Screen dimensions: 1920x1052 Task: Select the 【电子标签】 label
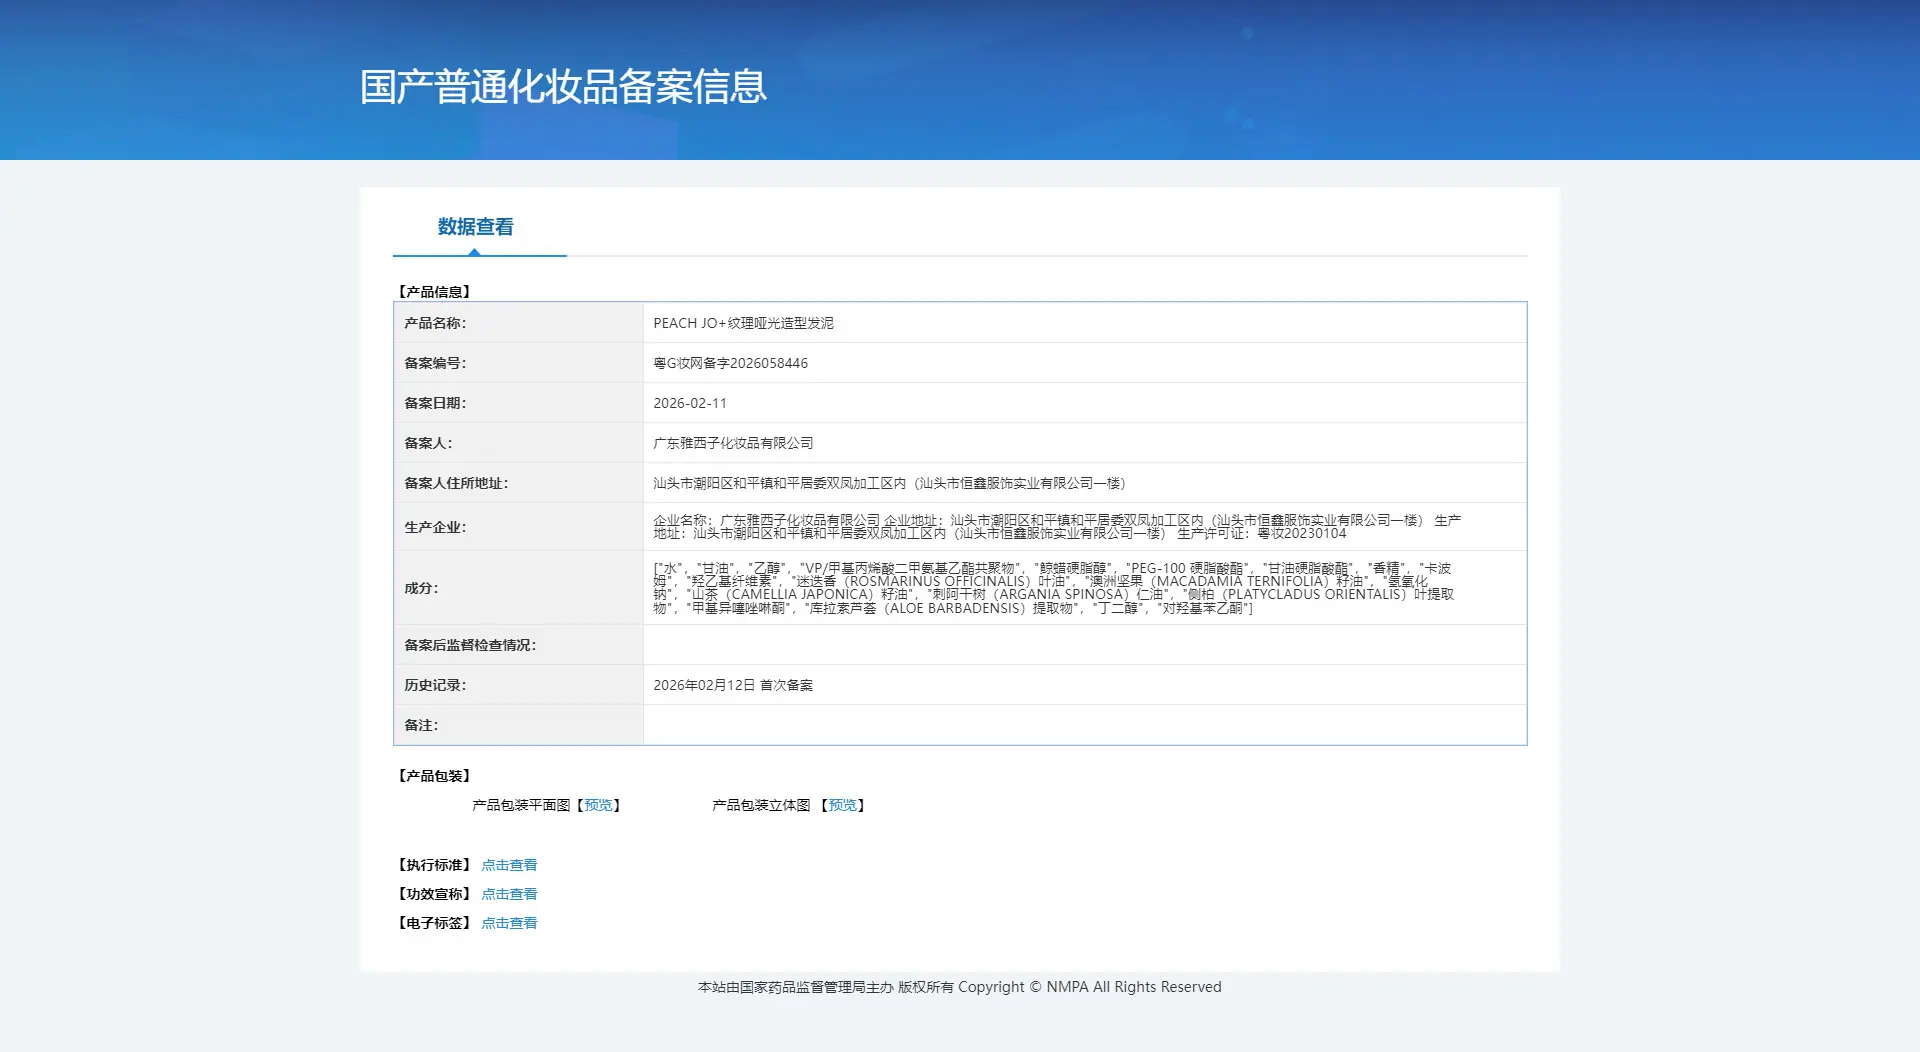point(434,923)
